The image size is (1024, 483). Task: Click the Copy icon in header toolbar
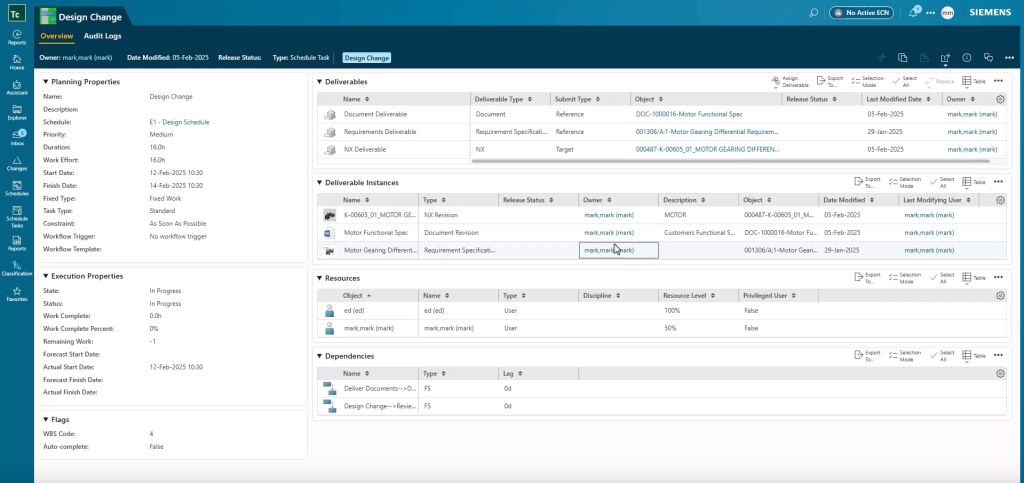point(903,57)
